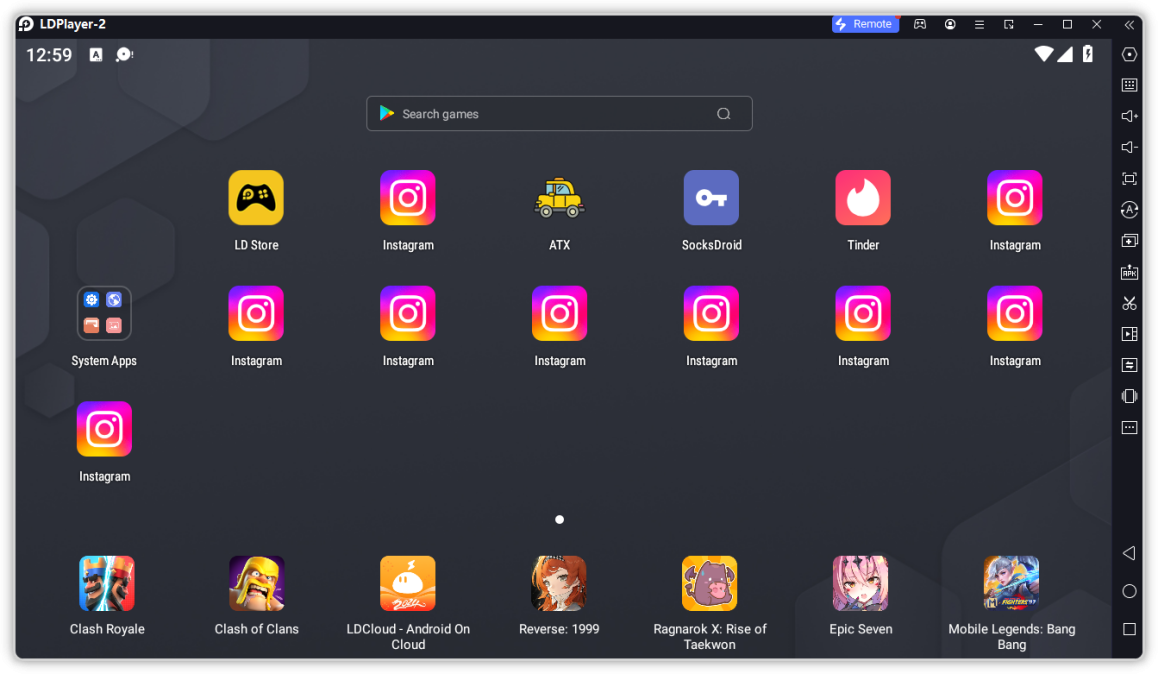Viewport: 1158px width, 674px height.
Task: Click the shake device sidebar icon
Action: point(1129,396)
